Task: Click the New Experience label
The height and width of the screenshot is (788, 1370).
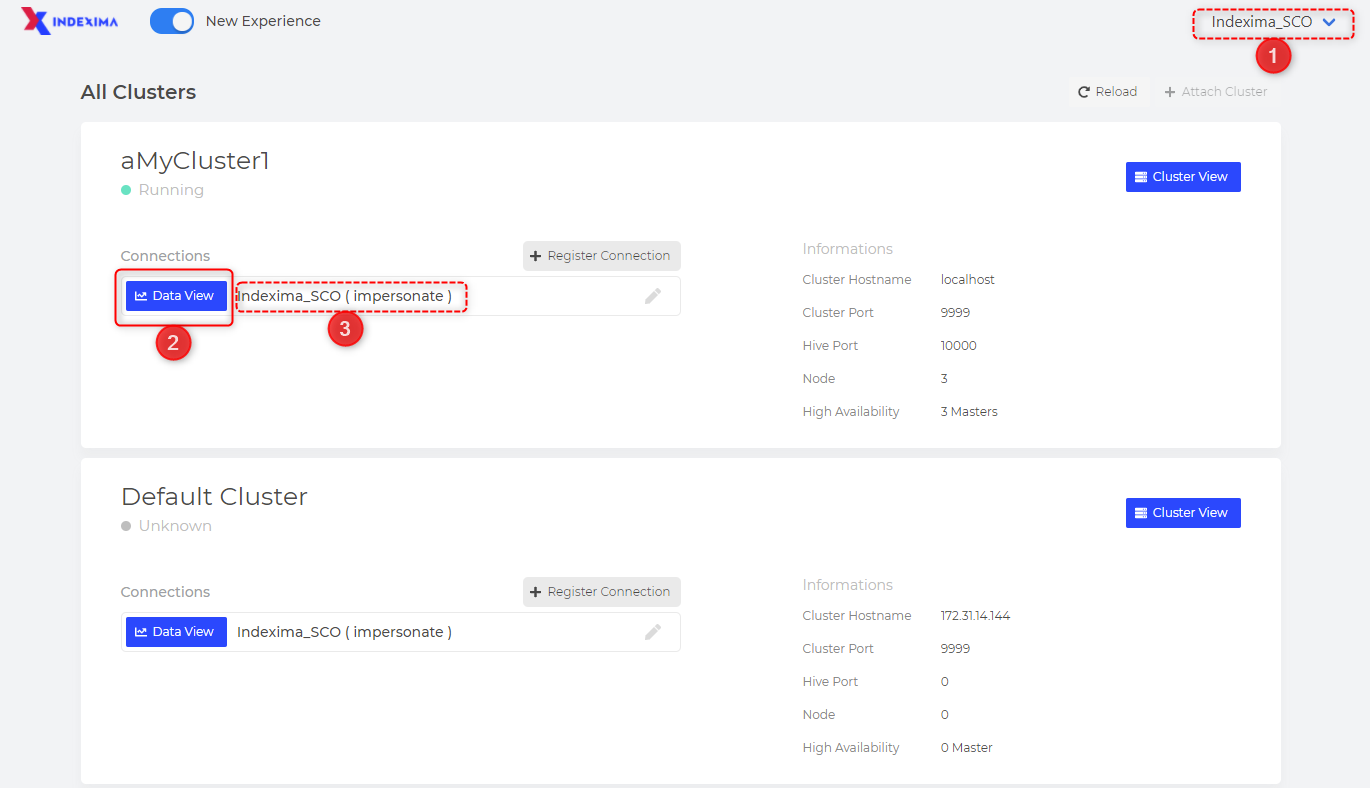Action: (x=263, y=21)
